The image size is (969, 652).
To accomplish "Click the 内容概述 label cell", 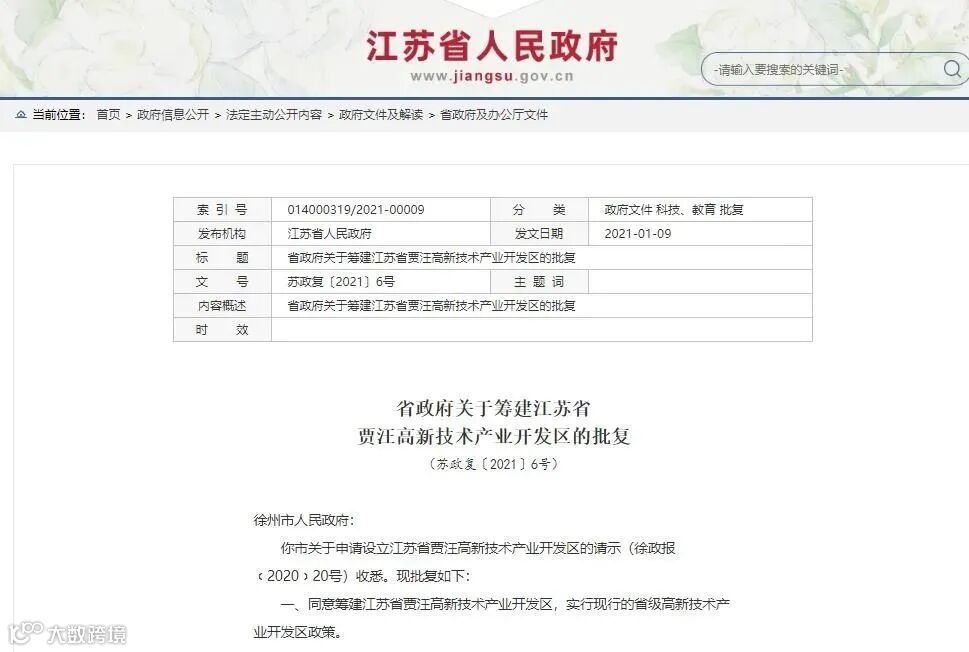I will (222, 306).
